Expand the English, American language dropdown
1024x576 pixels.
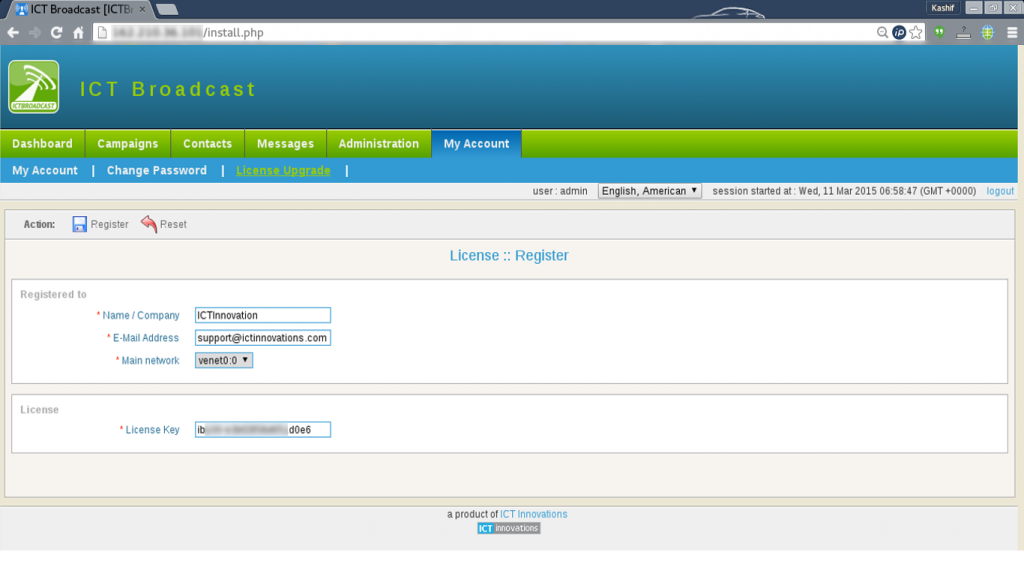[650, 191]
